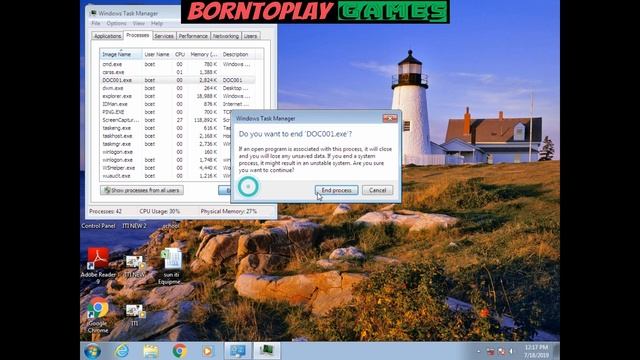The width and height of the screenshot is (640, 360).
Task: Select the DOC001.exe process row
Action: 178,80
